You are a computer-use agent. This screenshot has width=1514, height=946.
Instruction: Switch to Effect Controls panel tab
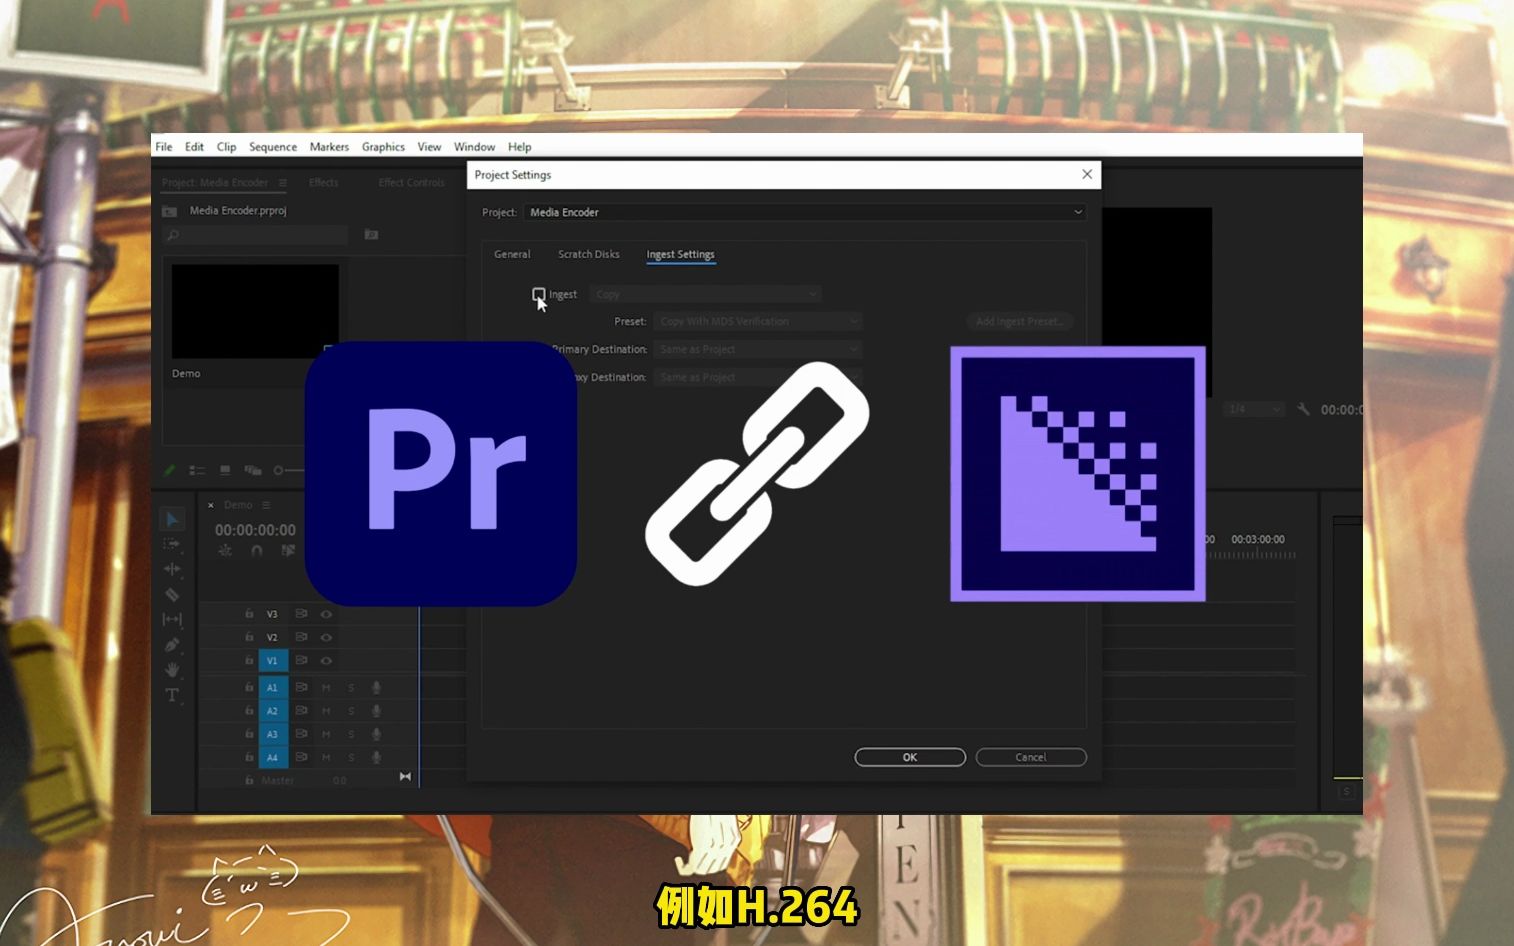(411, 183)
